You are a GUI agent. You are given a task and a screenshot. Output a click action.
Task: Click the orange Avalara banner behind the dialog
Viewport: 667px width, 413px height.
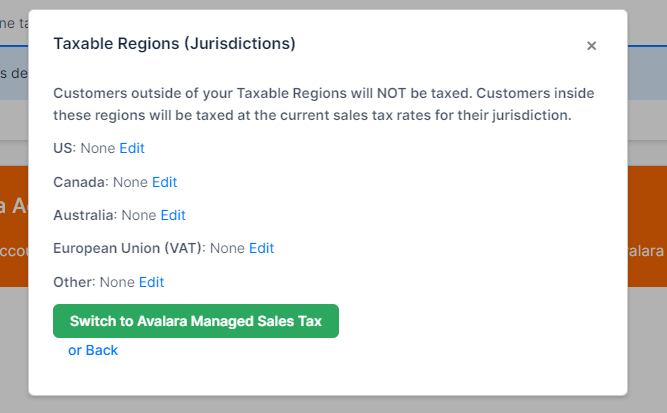(647, 225)
